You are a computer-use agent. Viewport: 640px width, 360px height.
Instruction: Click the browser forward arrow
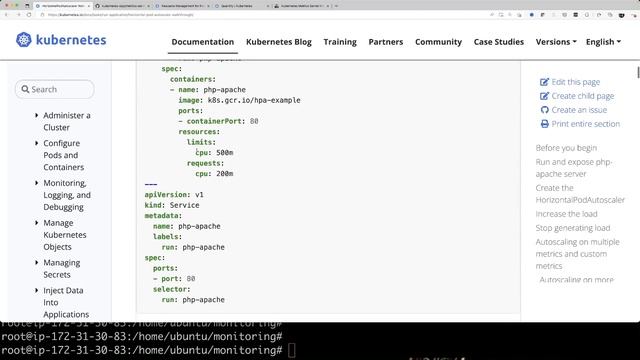pos(18,15)
